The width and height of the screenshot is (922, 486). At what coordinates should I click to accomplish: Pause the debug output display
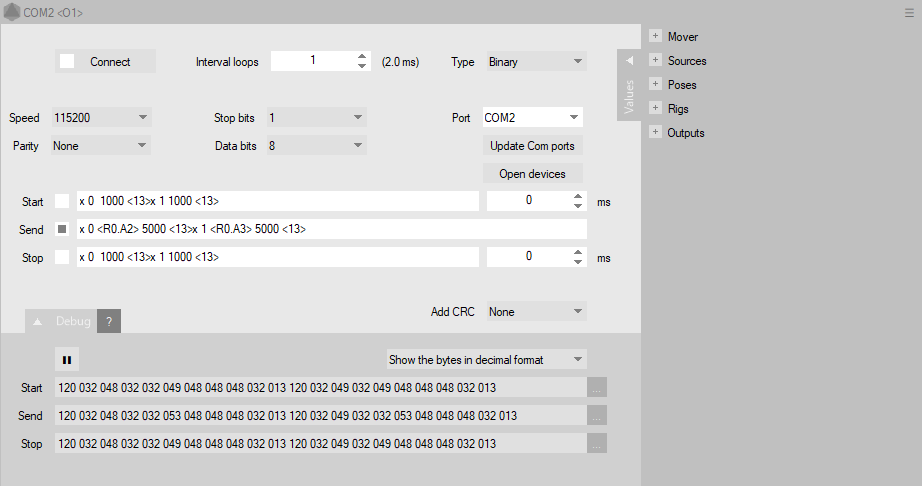tap(67, 359)
